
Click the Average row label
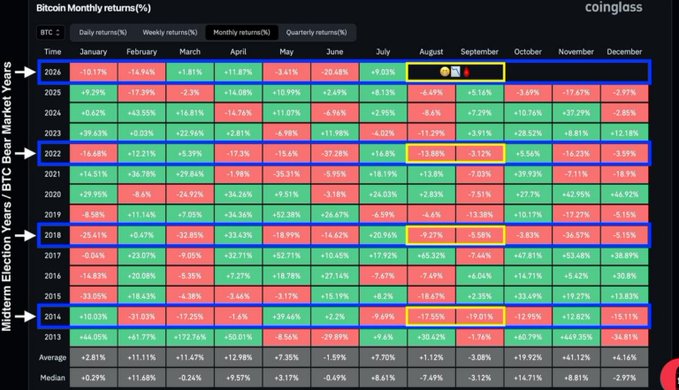[52, 357]
